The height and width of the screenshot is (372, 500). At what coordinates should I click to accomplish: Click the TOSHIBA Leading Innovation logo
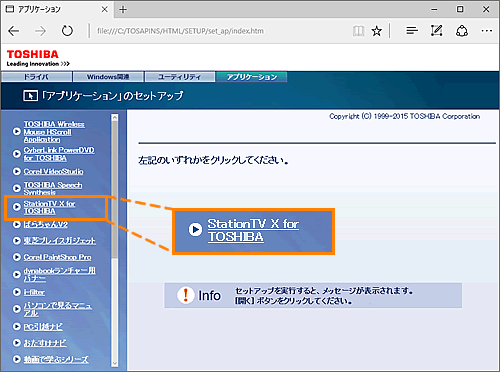(37, 58)
